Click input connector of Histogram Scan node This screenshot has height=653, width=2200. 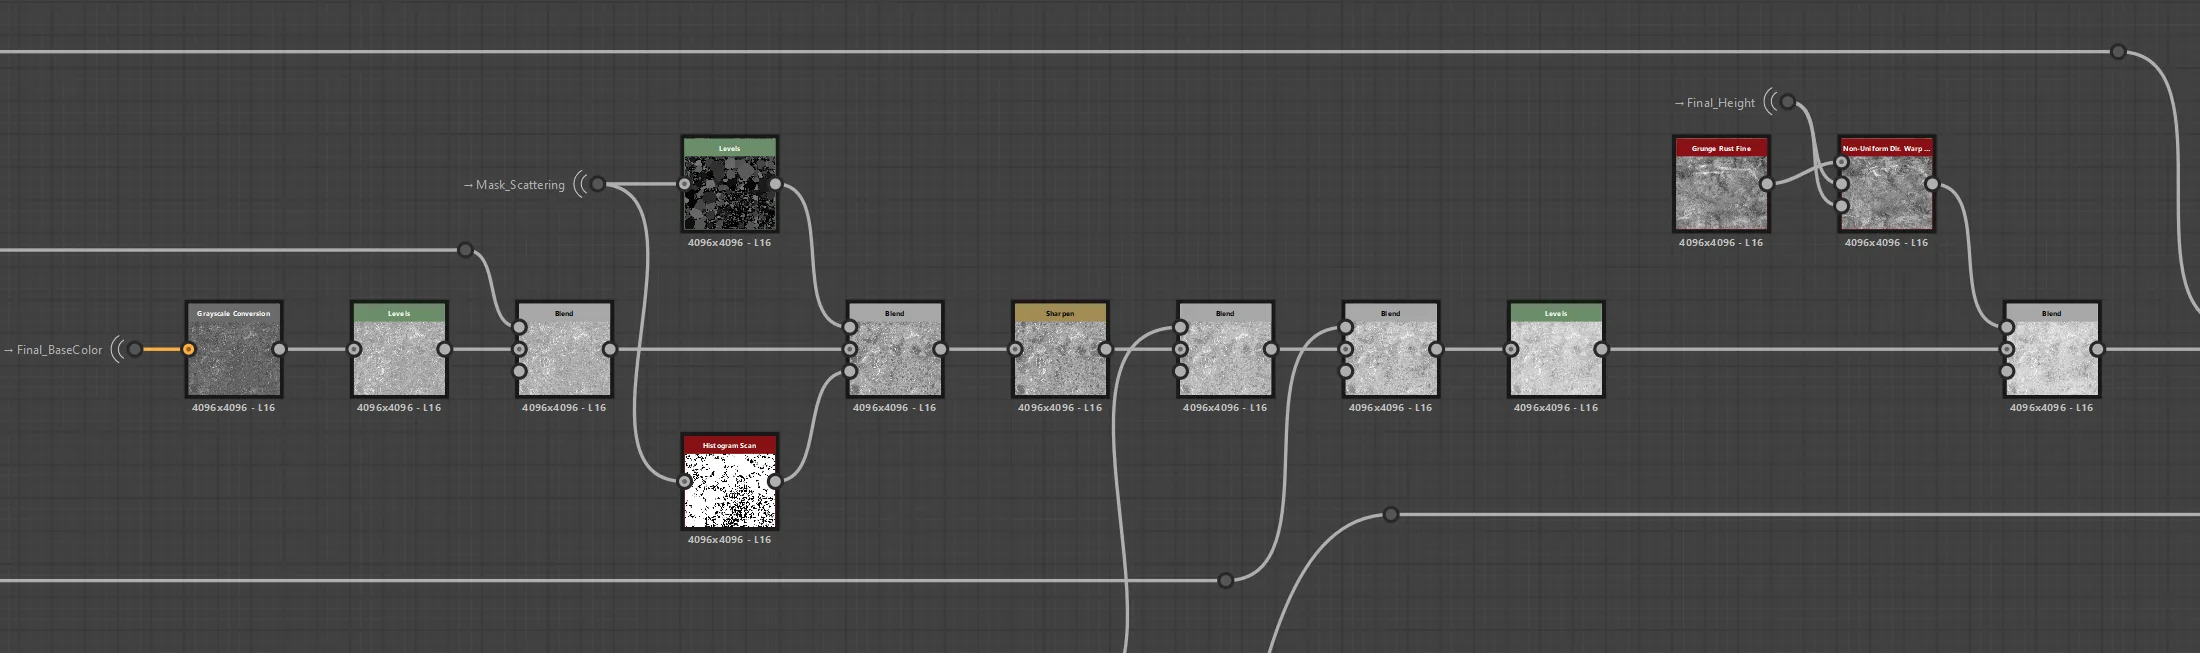click(x=685, y=481)
